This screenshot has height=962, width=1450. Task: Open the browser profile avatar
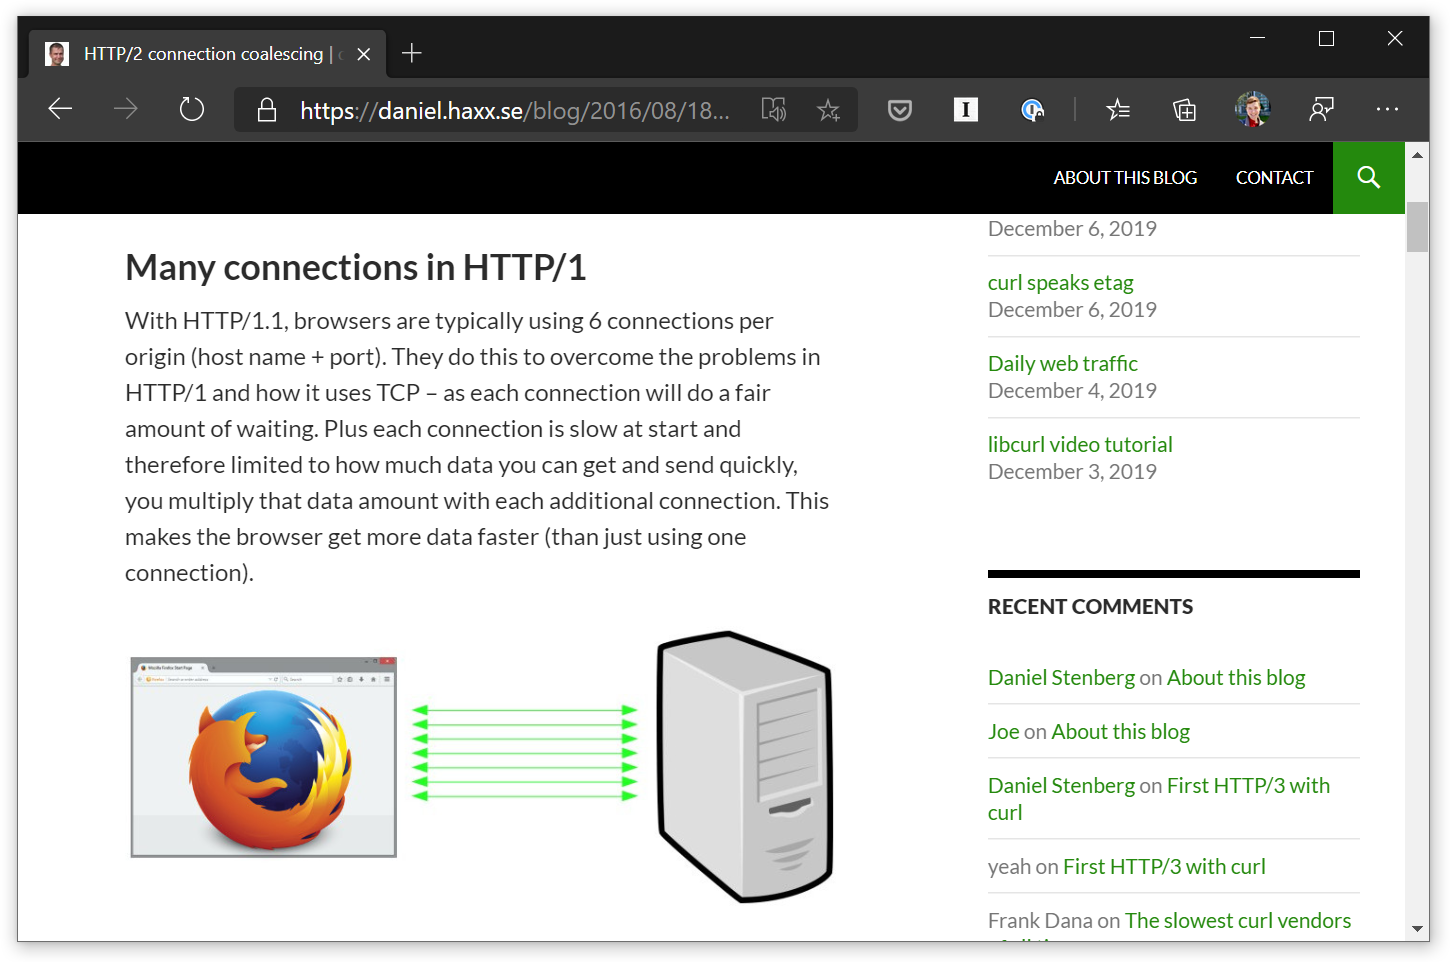[1252, 109]
